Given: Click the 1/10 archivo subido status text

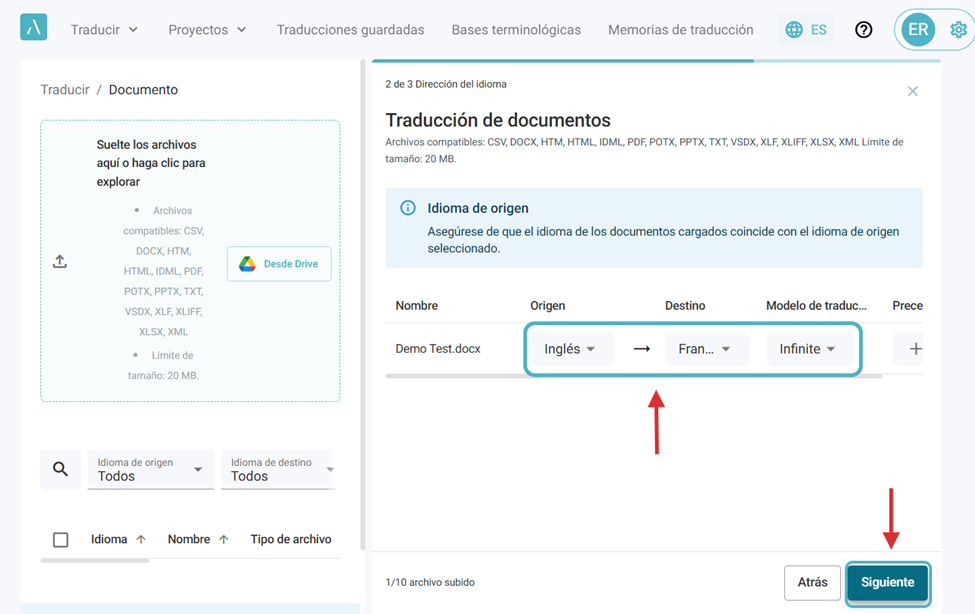Looking at the screenshot, I should coord(430,582).
